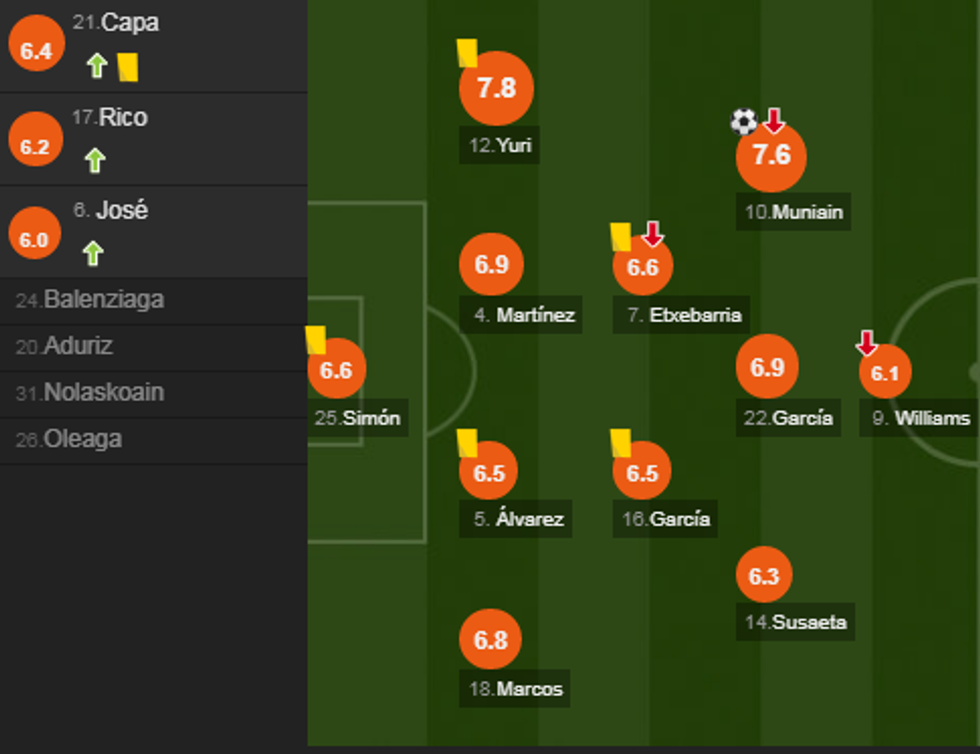
Task: Select Marcos' 6.8 rating circle
Action: click(491, 640)
